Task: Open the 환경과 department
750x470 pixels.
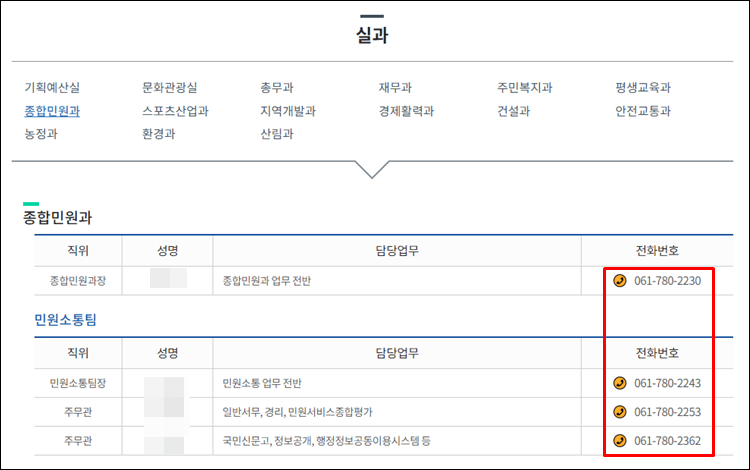Action: [x=158, y=134]
